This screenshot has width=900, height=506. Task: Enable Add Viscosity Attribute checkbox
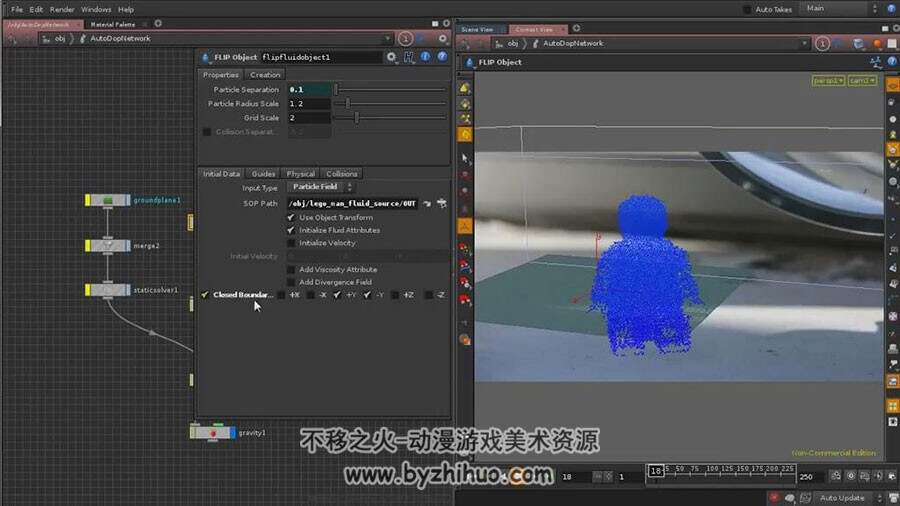coord(291,270)
